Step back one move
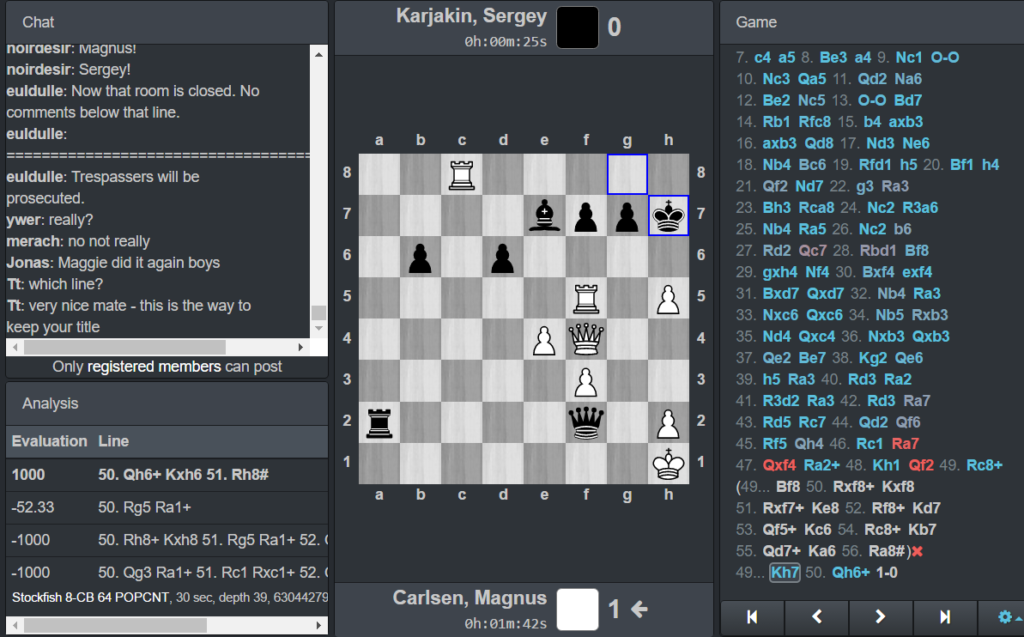Viewport: 1024px width, 637px height. (x=816, y=617)
